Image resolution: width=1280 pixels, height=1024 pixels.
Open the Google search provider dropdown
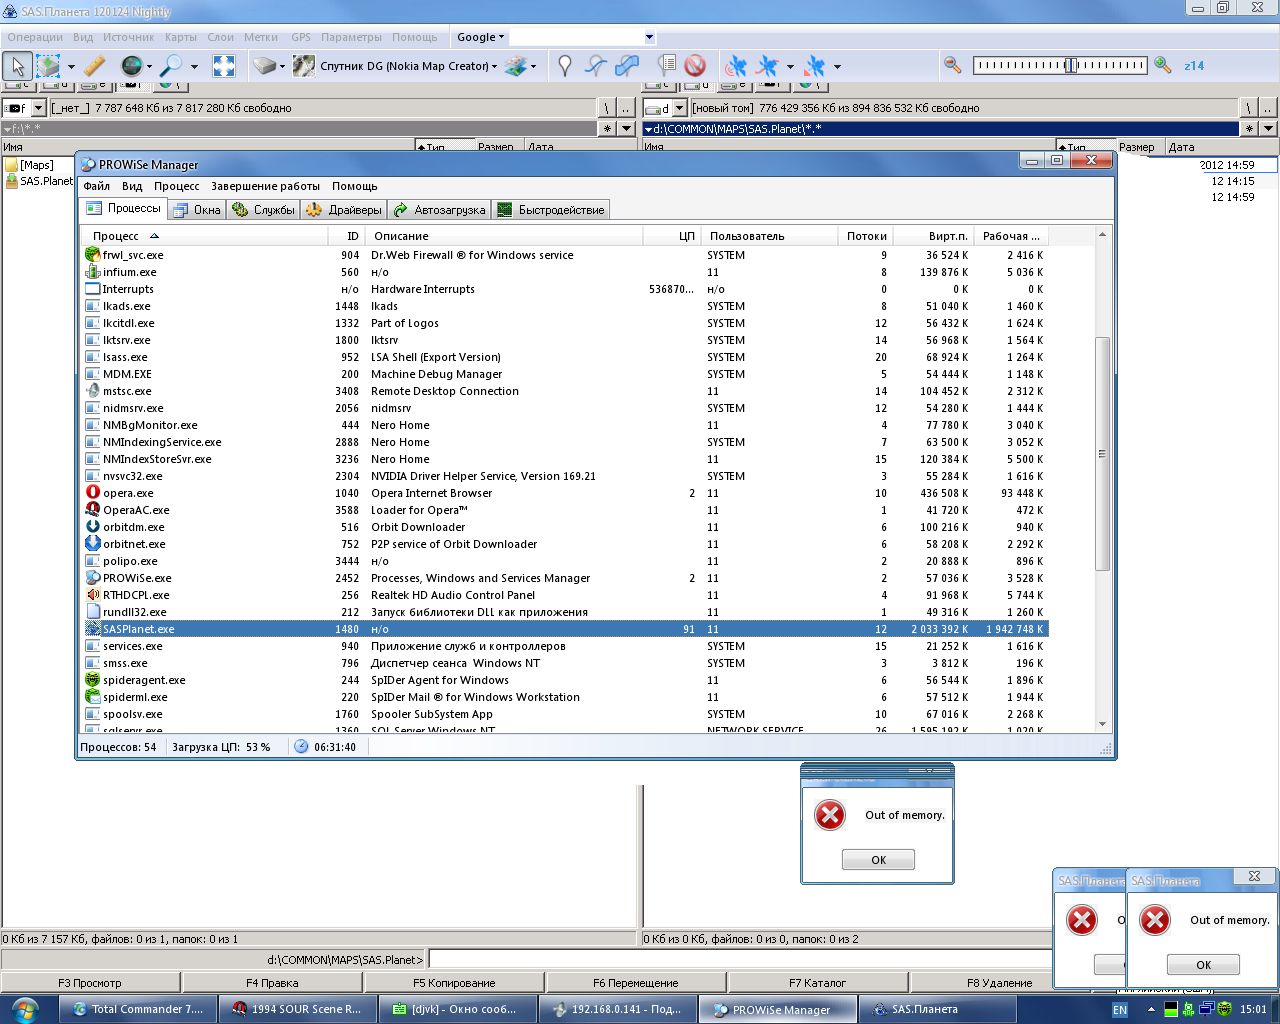[x=481, y=37]
